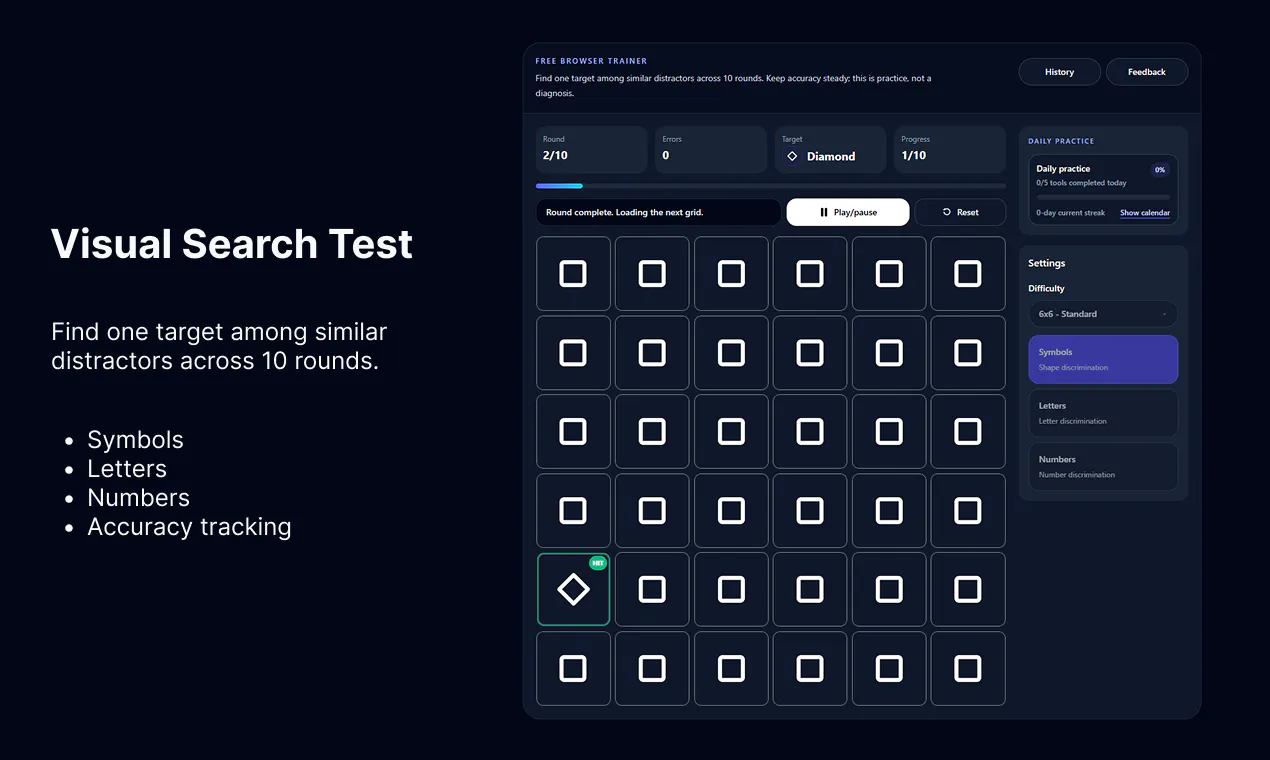Click the FREE BROWSER TRAINER heading
The width and height of the screenshot is (1270, 760).
click(x=591, y=61)
